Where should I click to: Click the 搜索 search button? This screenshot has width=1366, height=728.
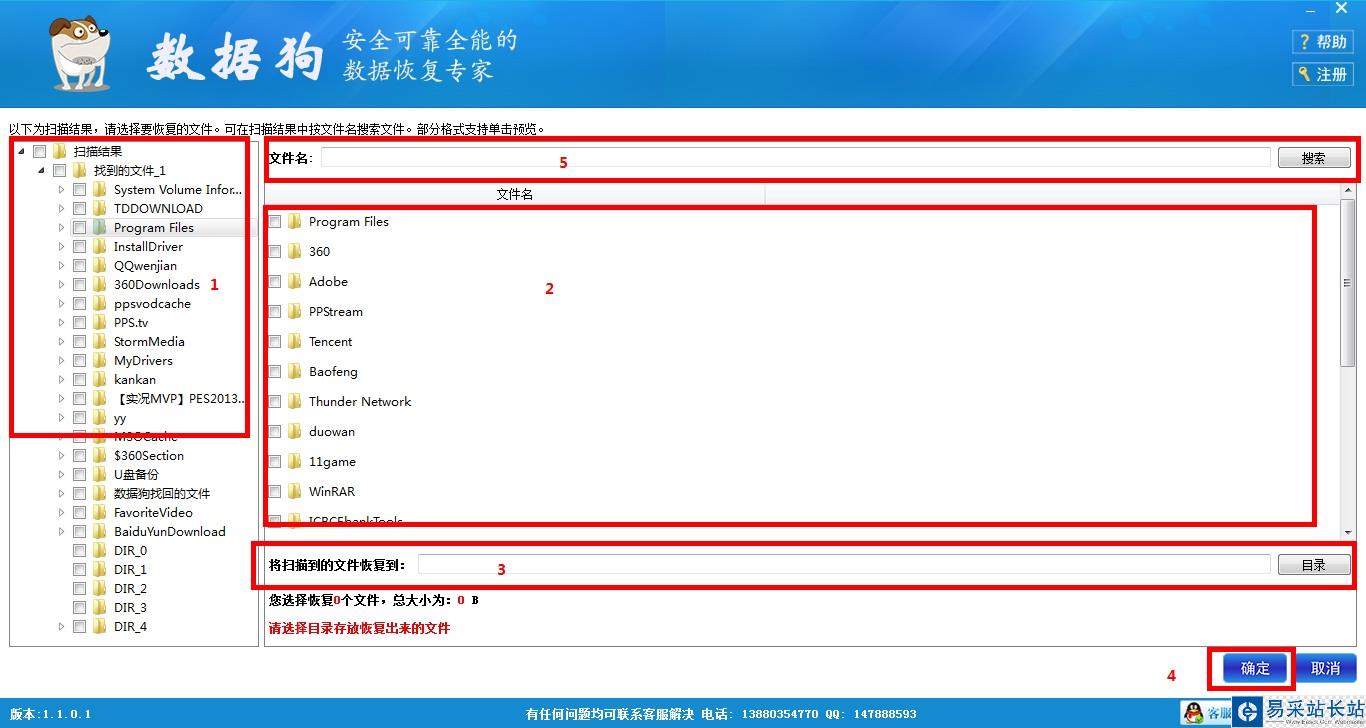pos(1314,158)
